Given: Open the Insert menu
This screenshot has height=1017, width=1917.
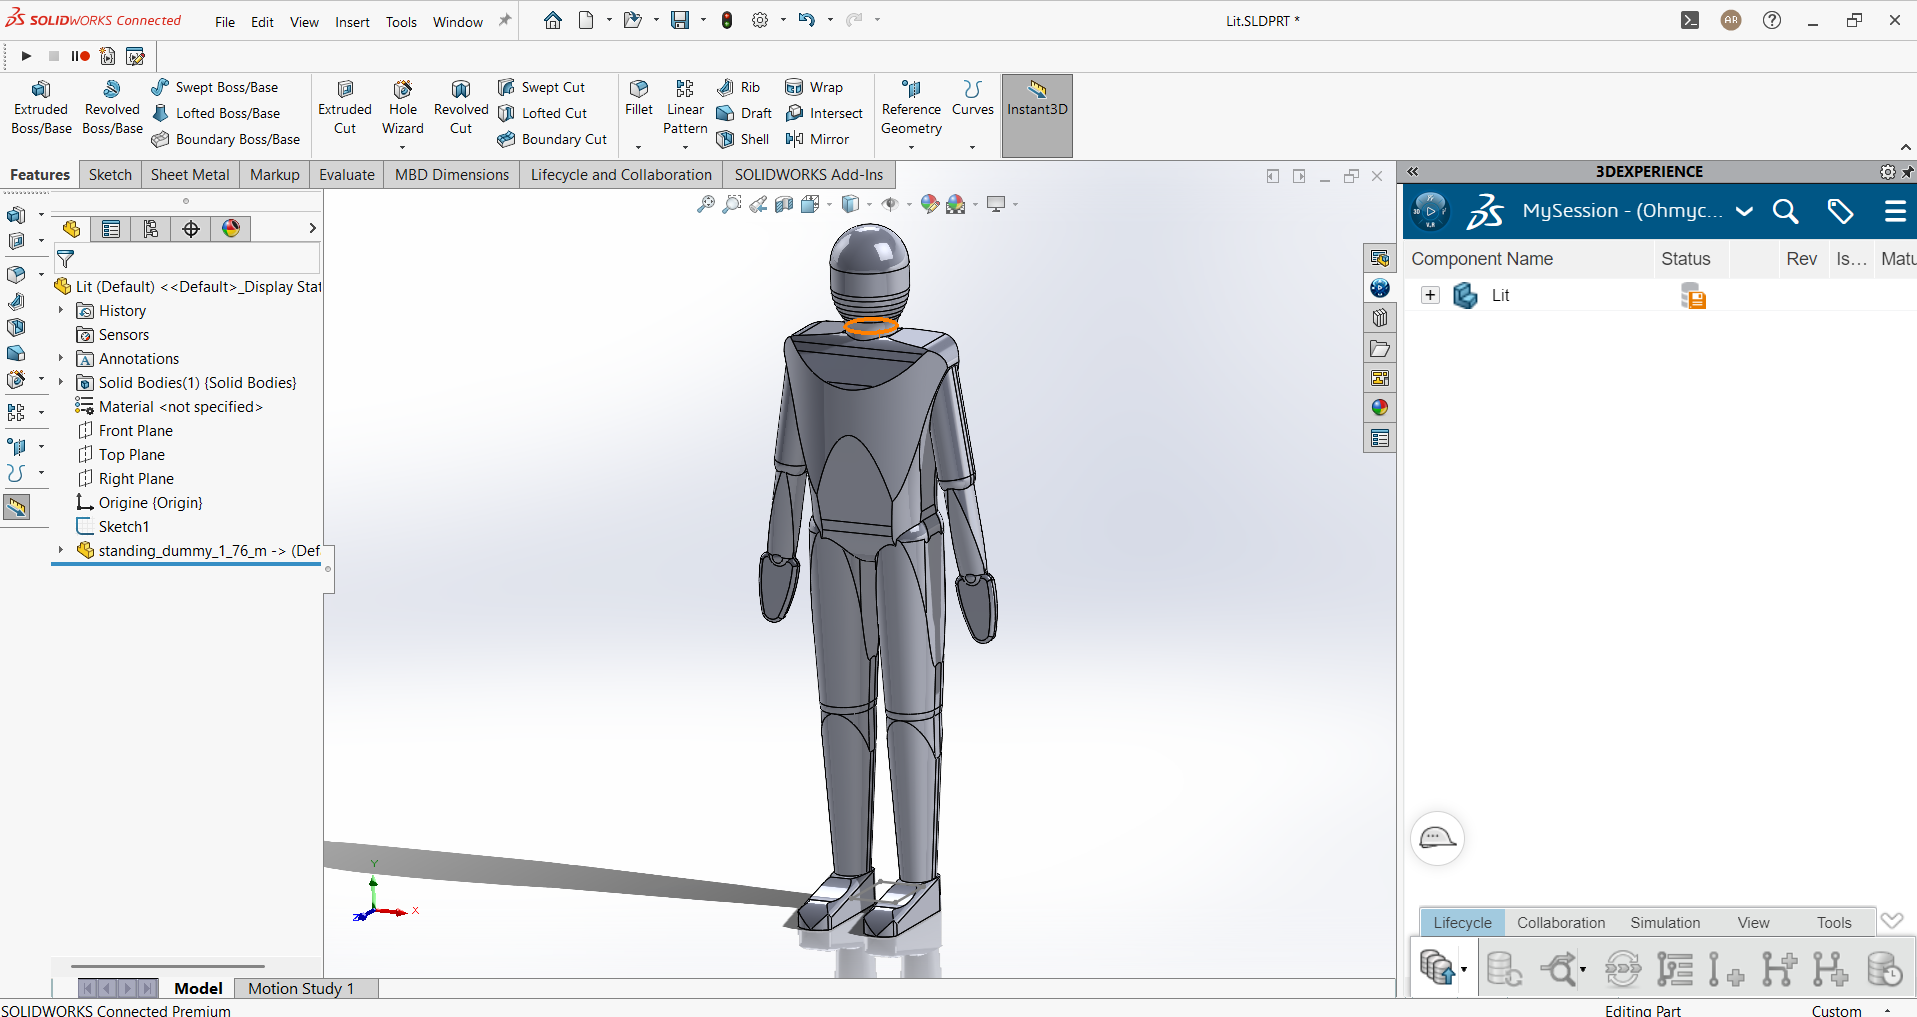Looking at the screenshot, I should 352,21.
